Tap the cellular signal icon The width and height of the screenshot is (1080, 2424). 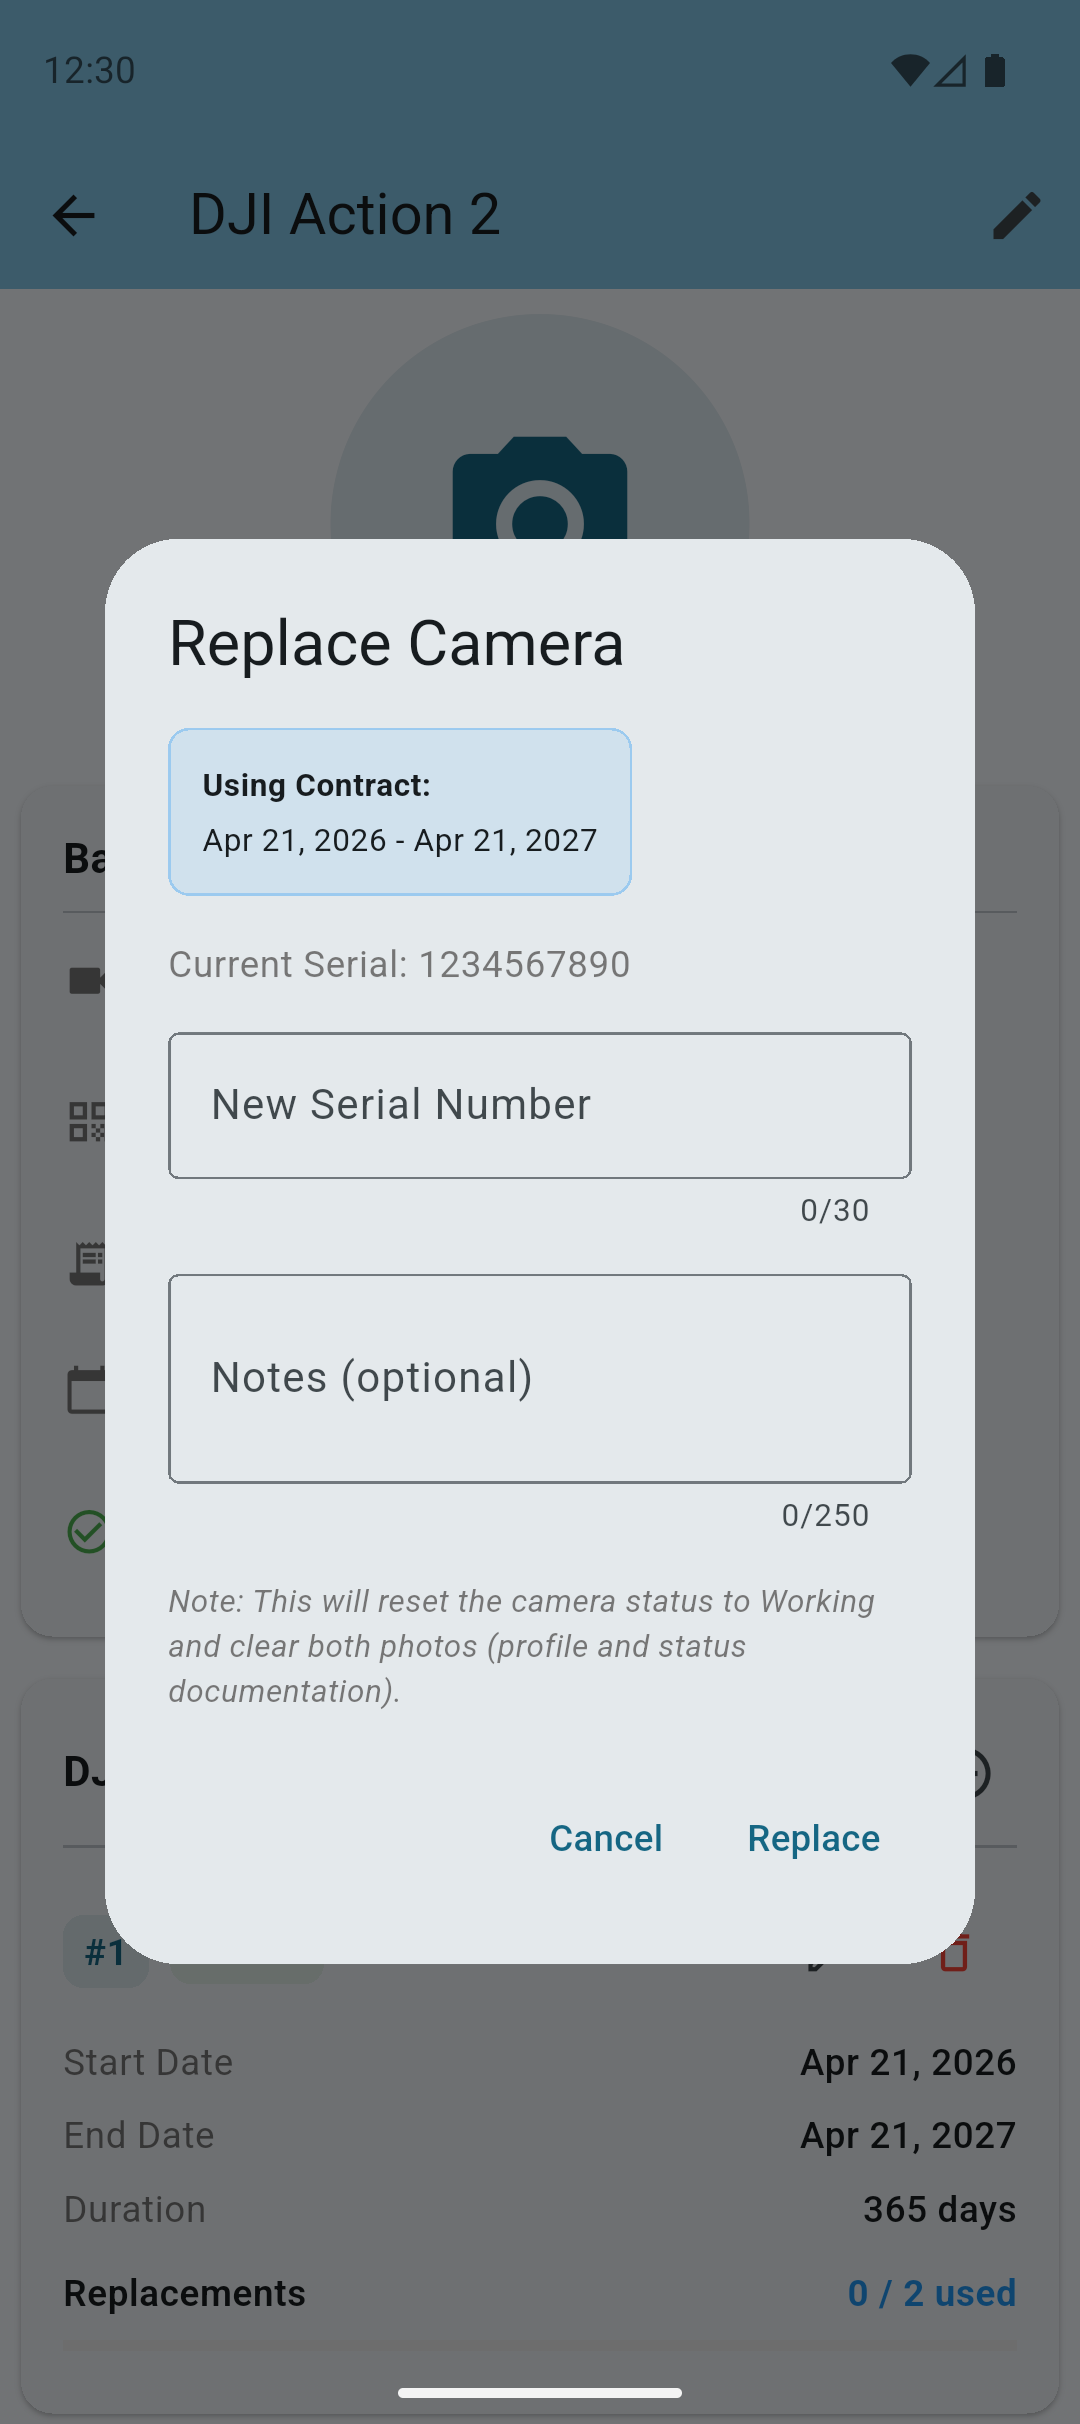950,70
